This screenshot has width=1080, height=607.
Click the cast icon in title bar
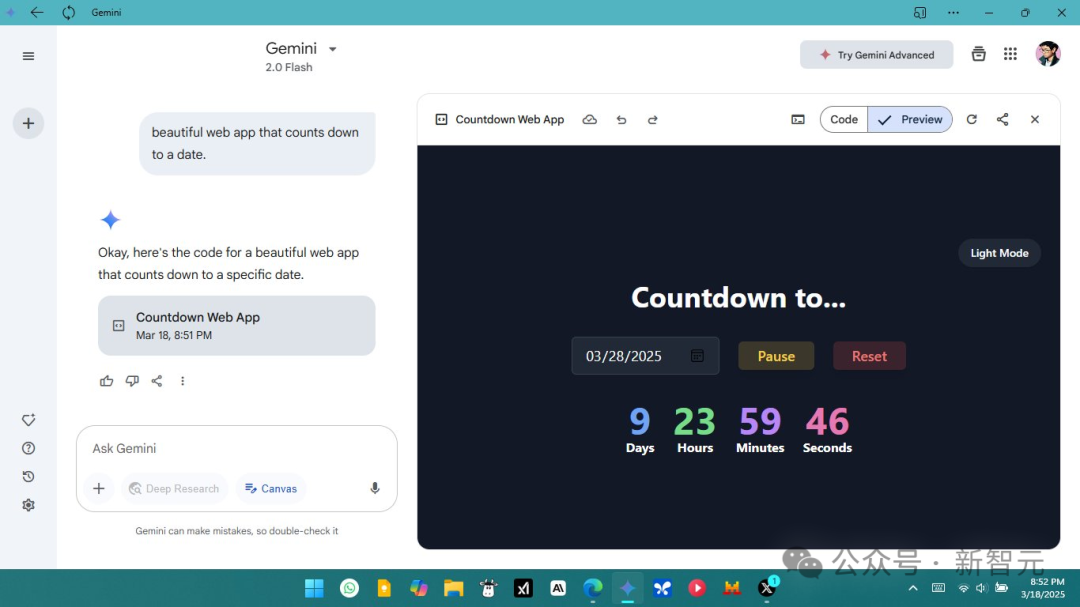click(x=920, y=12)
